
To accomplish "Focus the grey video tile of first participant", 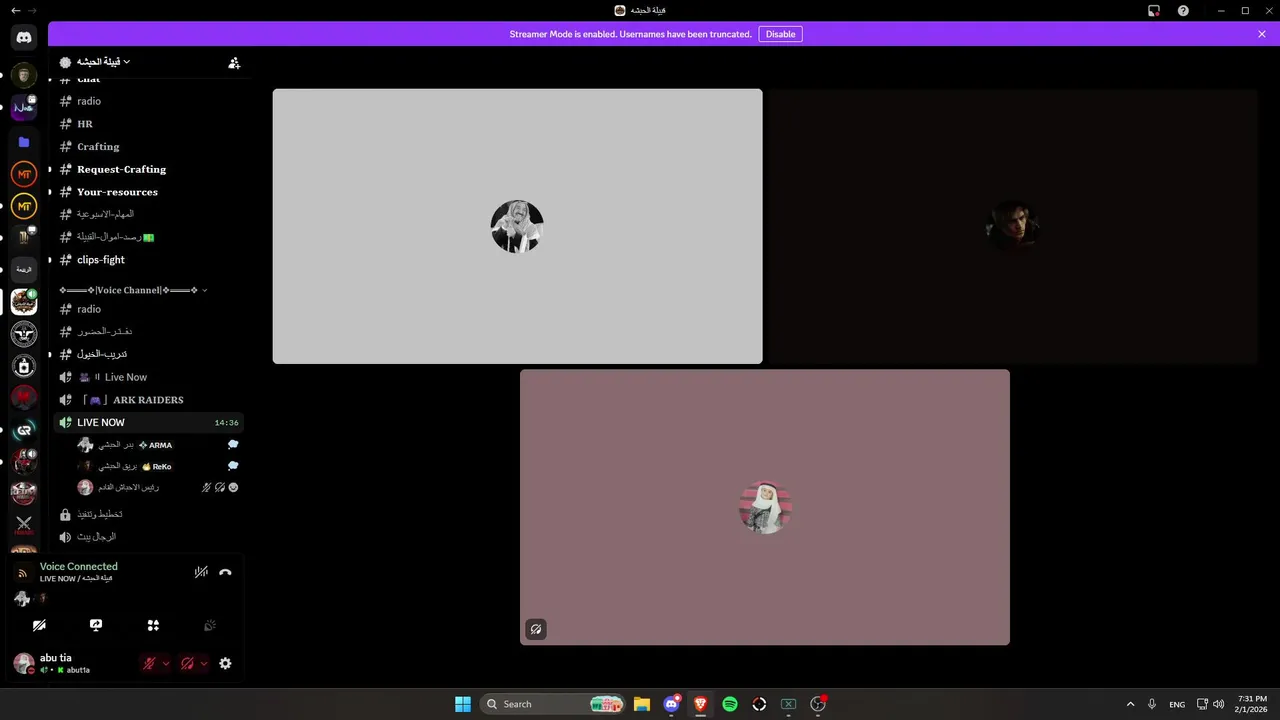I will (517, 226).
